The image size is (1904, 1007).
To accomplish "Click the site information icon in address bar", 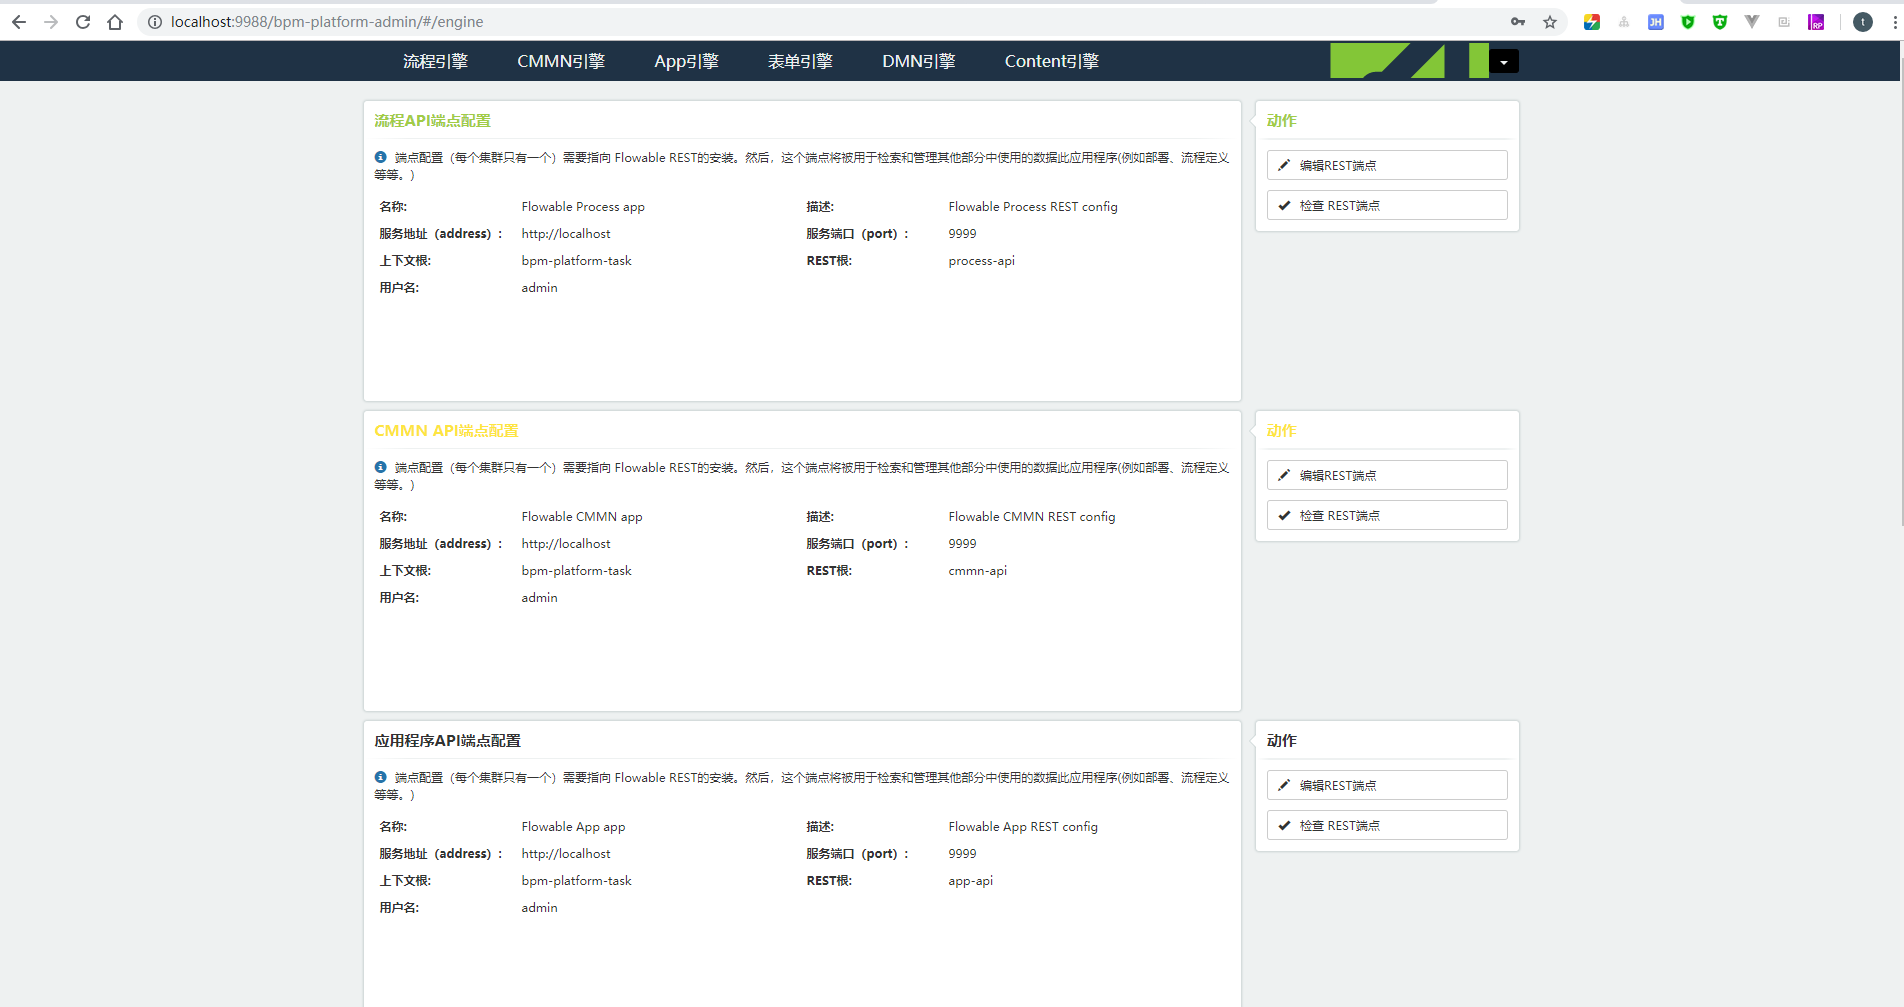I will [155, 22].
